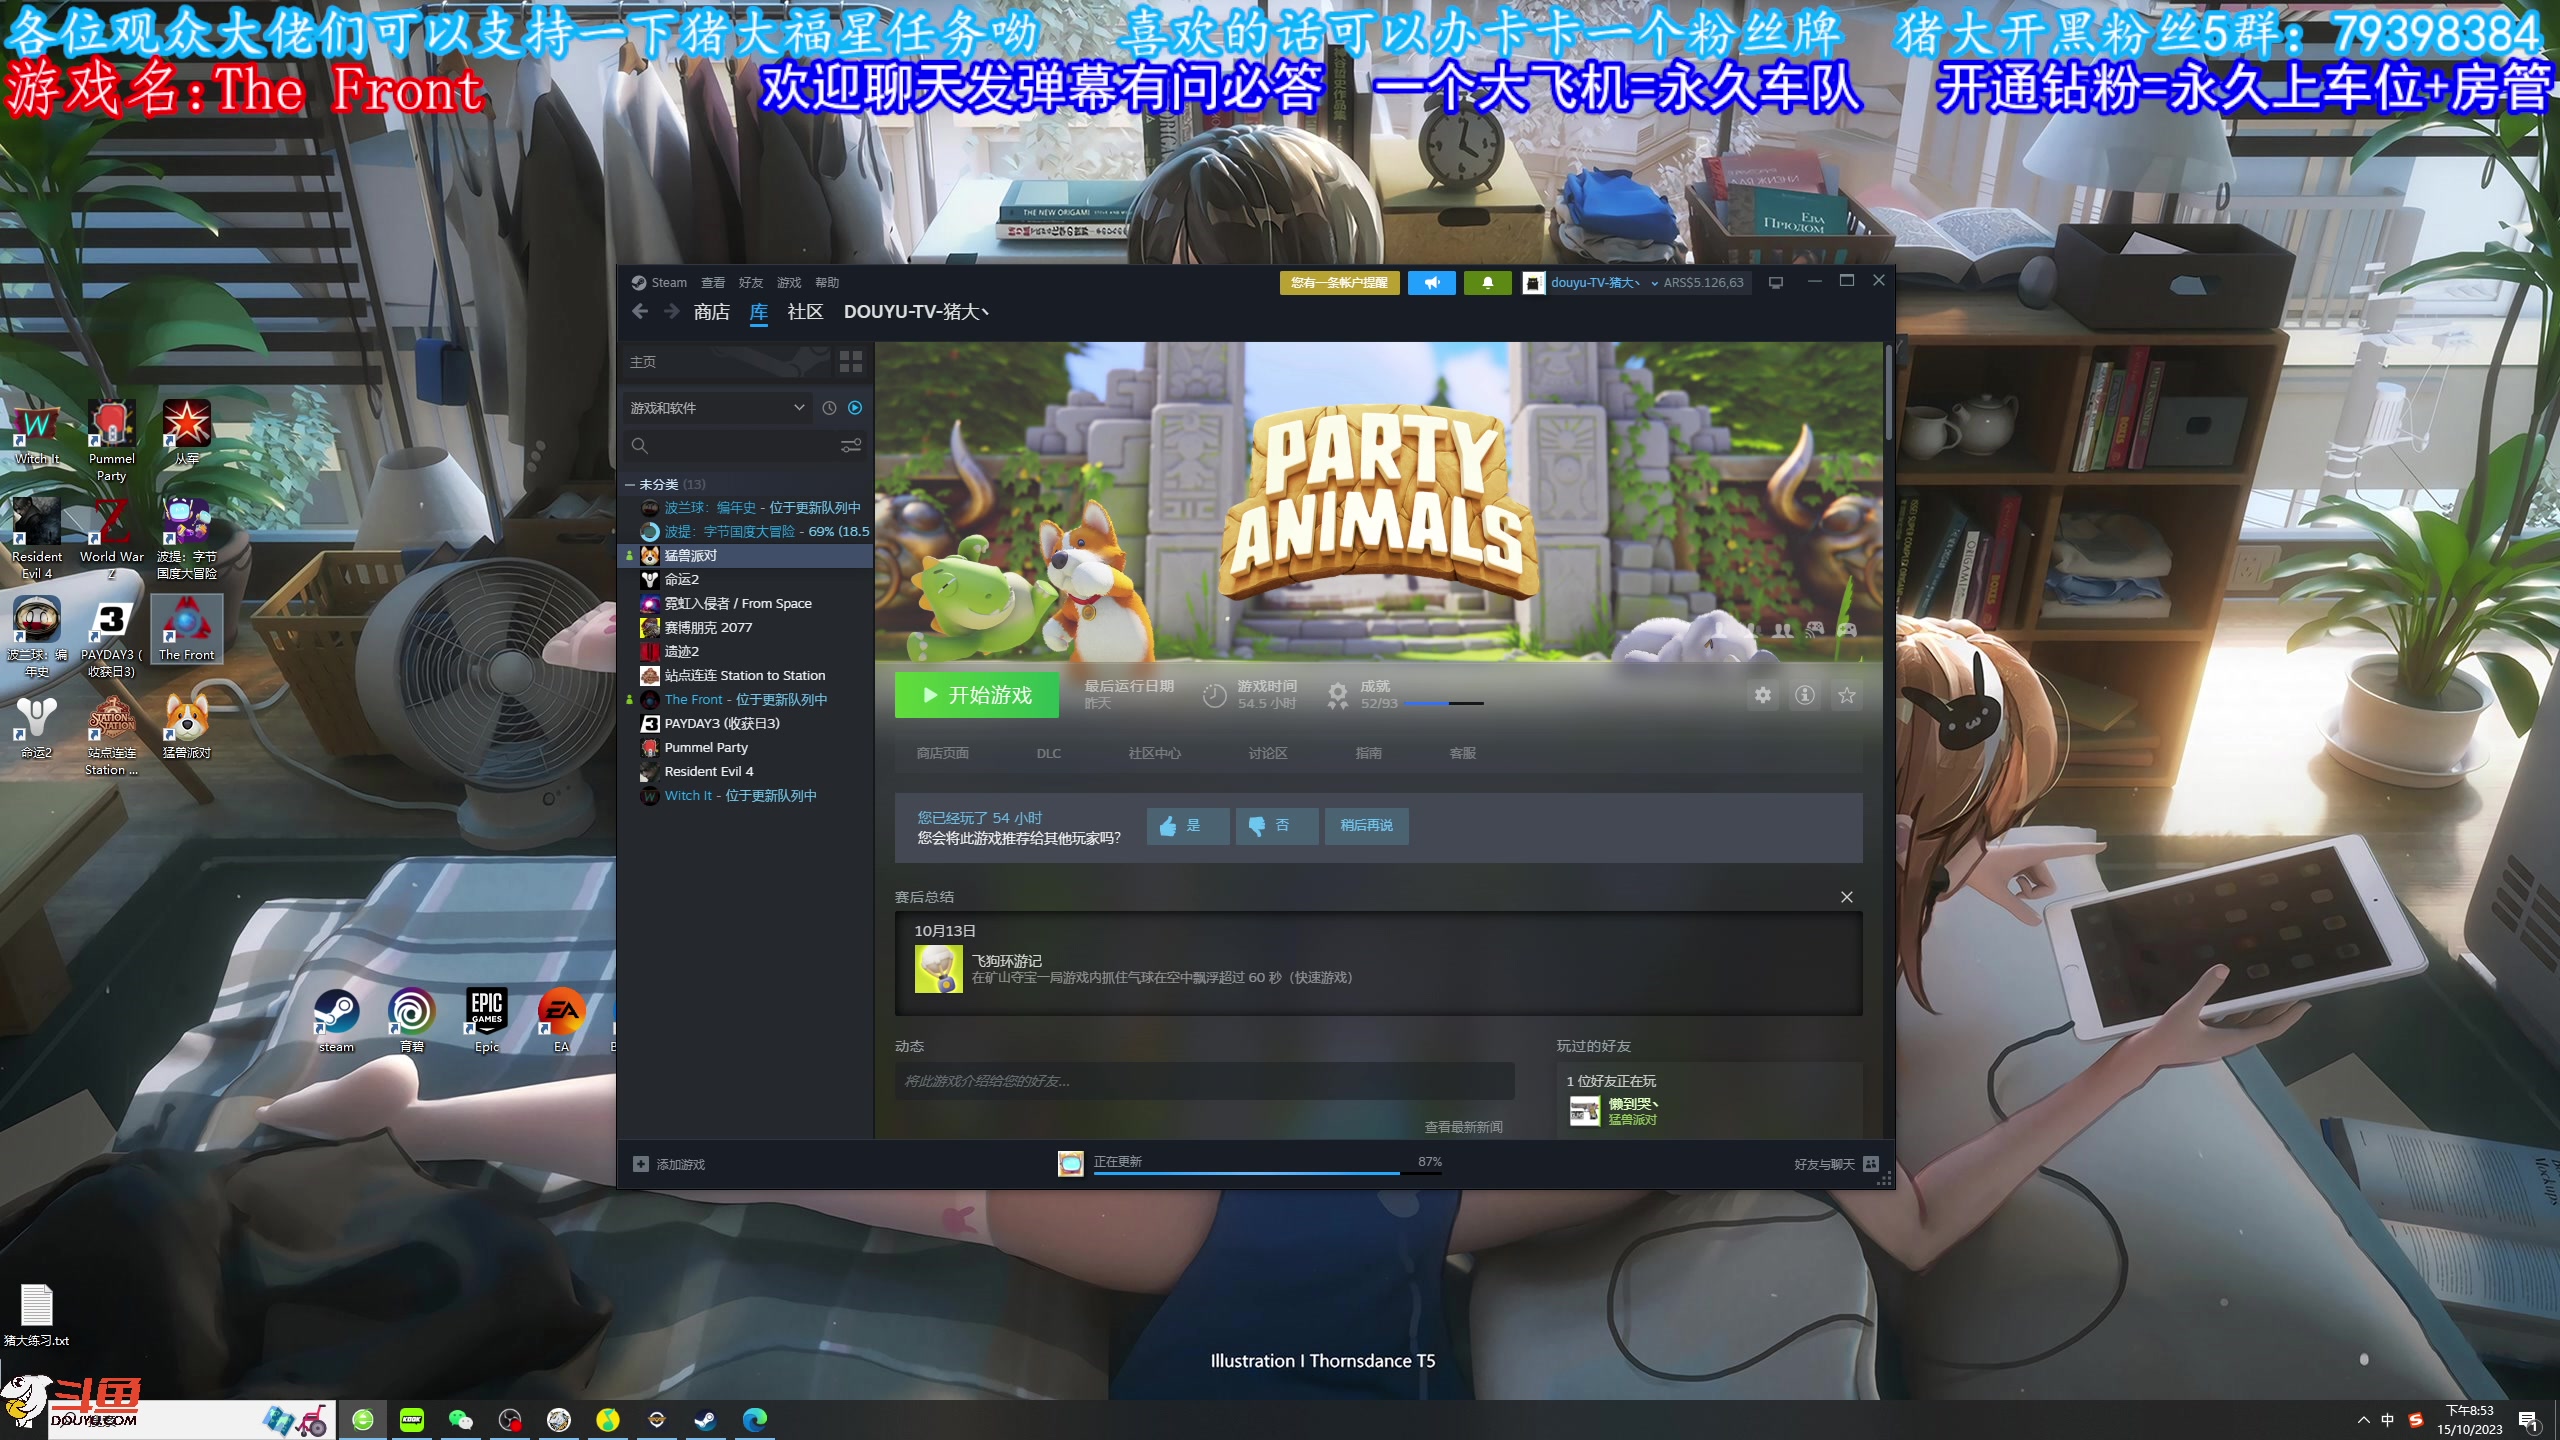The width and height of the screenshot is (2560, 1440).
Task: Open Steam icon in taskbar
Action: pos(706,1420)
